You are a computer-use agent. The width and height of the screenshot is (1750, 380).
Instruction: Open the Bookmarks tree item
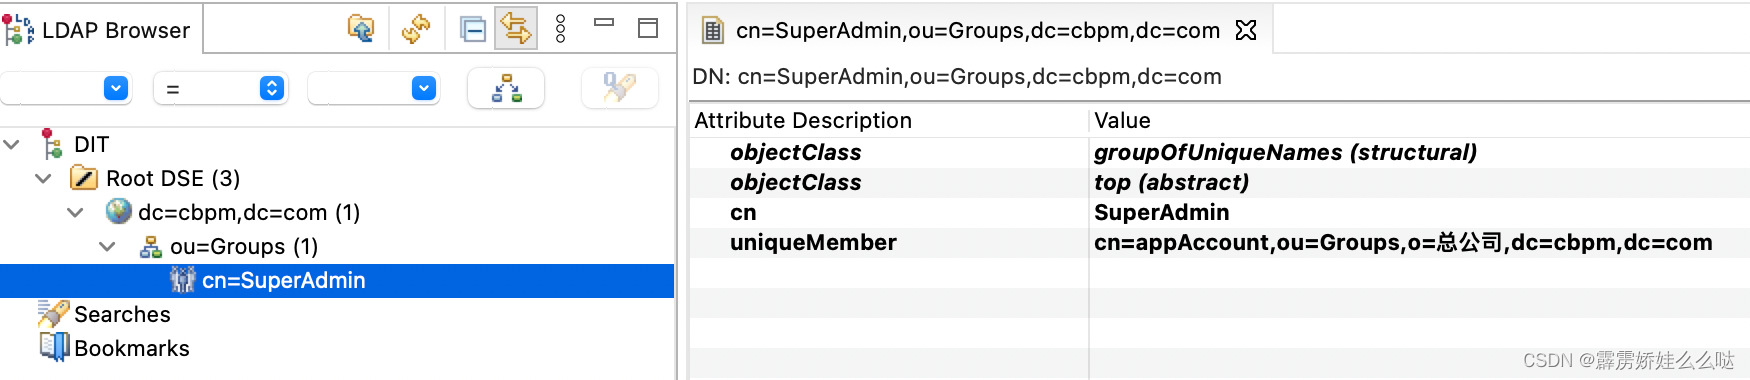(x=132, y=349)
